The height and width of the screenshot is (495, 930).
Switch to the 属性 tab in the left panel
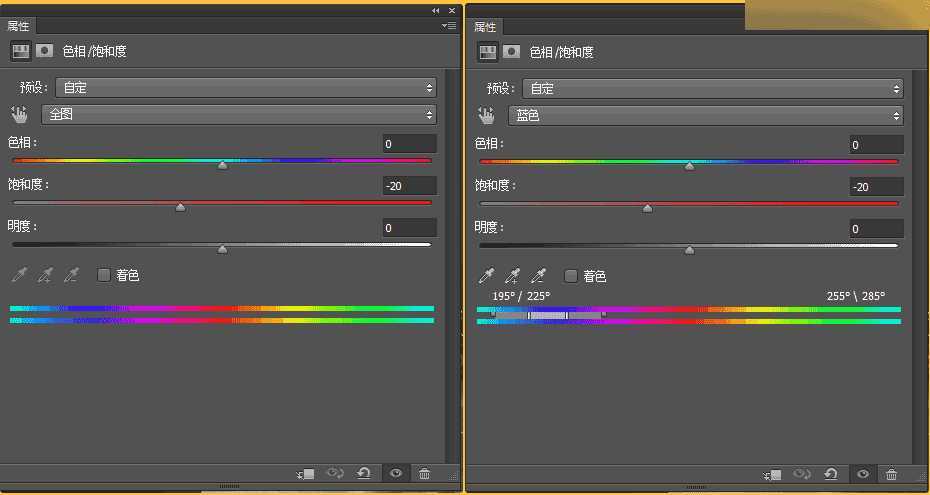point(19,26)
